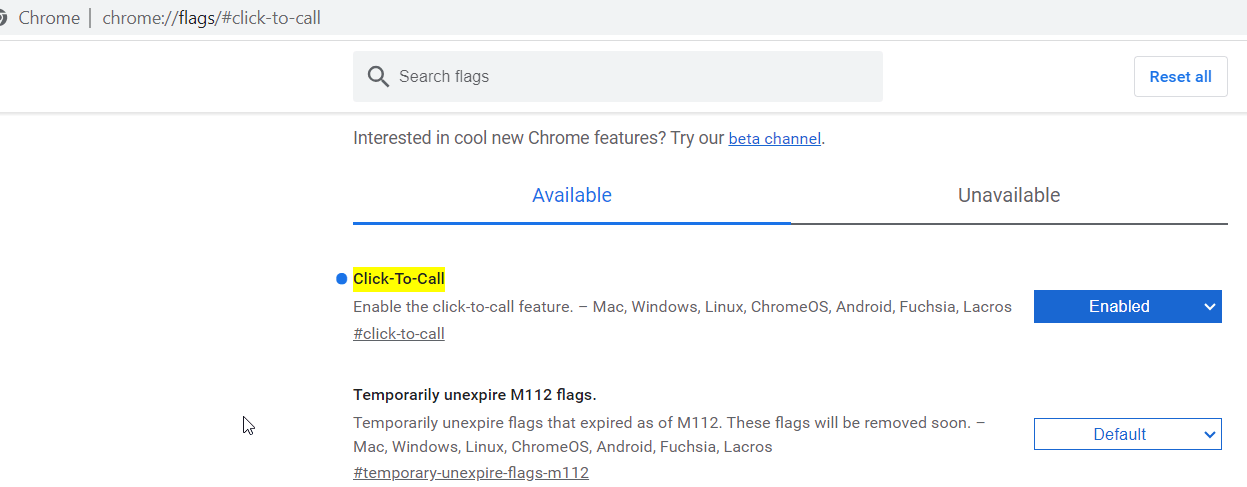Viewport: 1247px width, 487px height.
Task: Click the chrome://flags URL in the address bar
Action: pyautogui.click(x=211, y=18)
